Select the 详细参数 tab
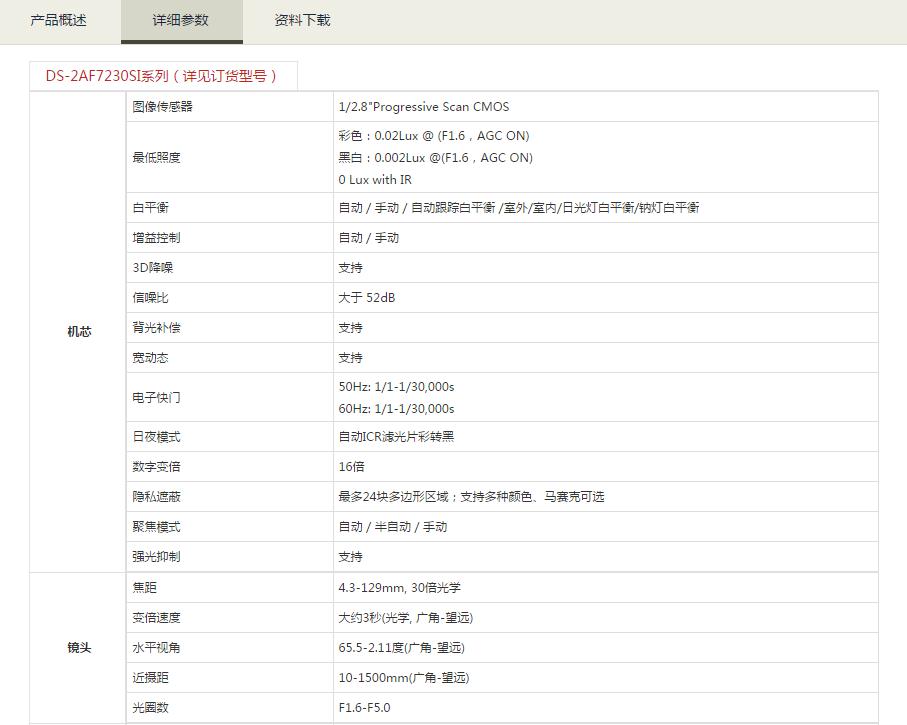 (x=181, y=20)
